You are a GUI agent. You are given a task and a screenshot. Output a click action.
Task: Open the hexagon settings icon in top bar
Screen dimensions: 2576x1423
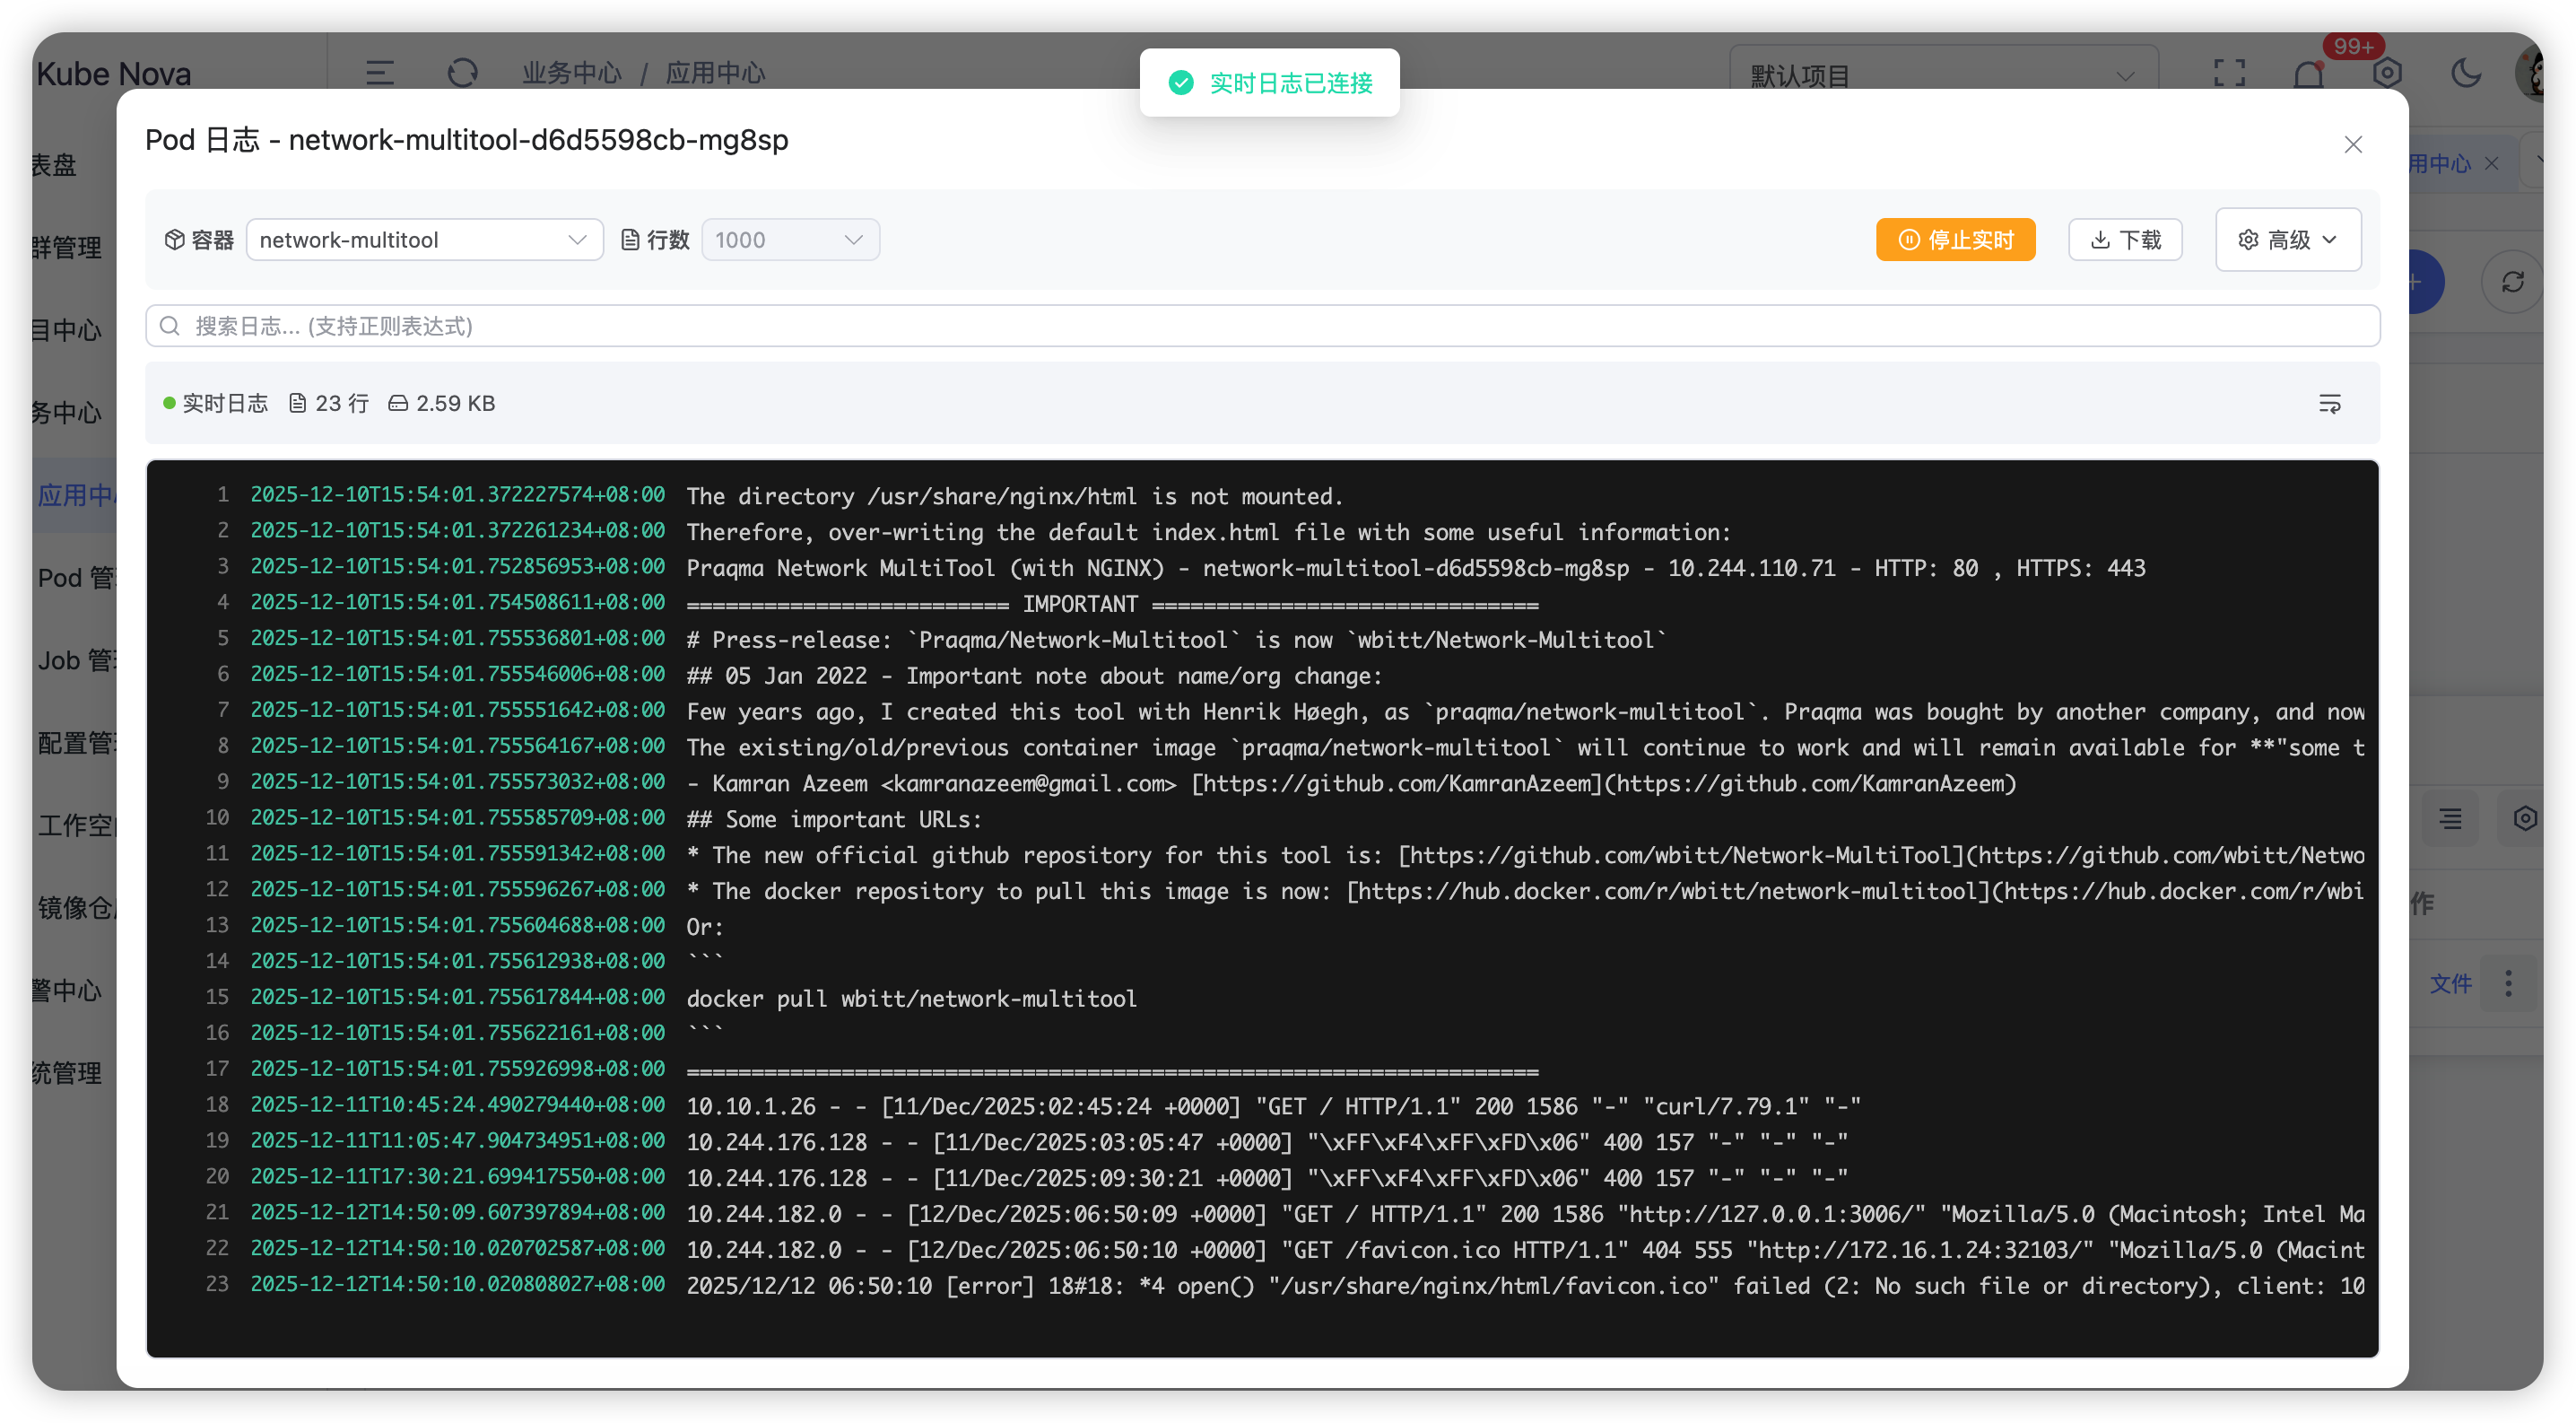pos(2387,73)
